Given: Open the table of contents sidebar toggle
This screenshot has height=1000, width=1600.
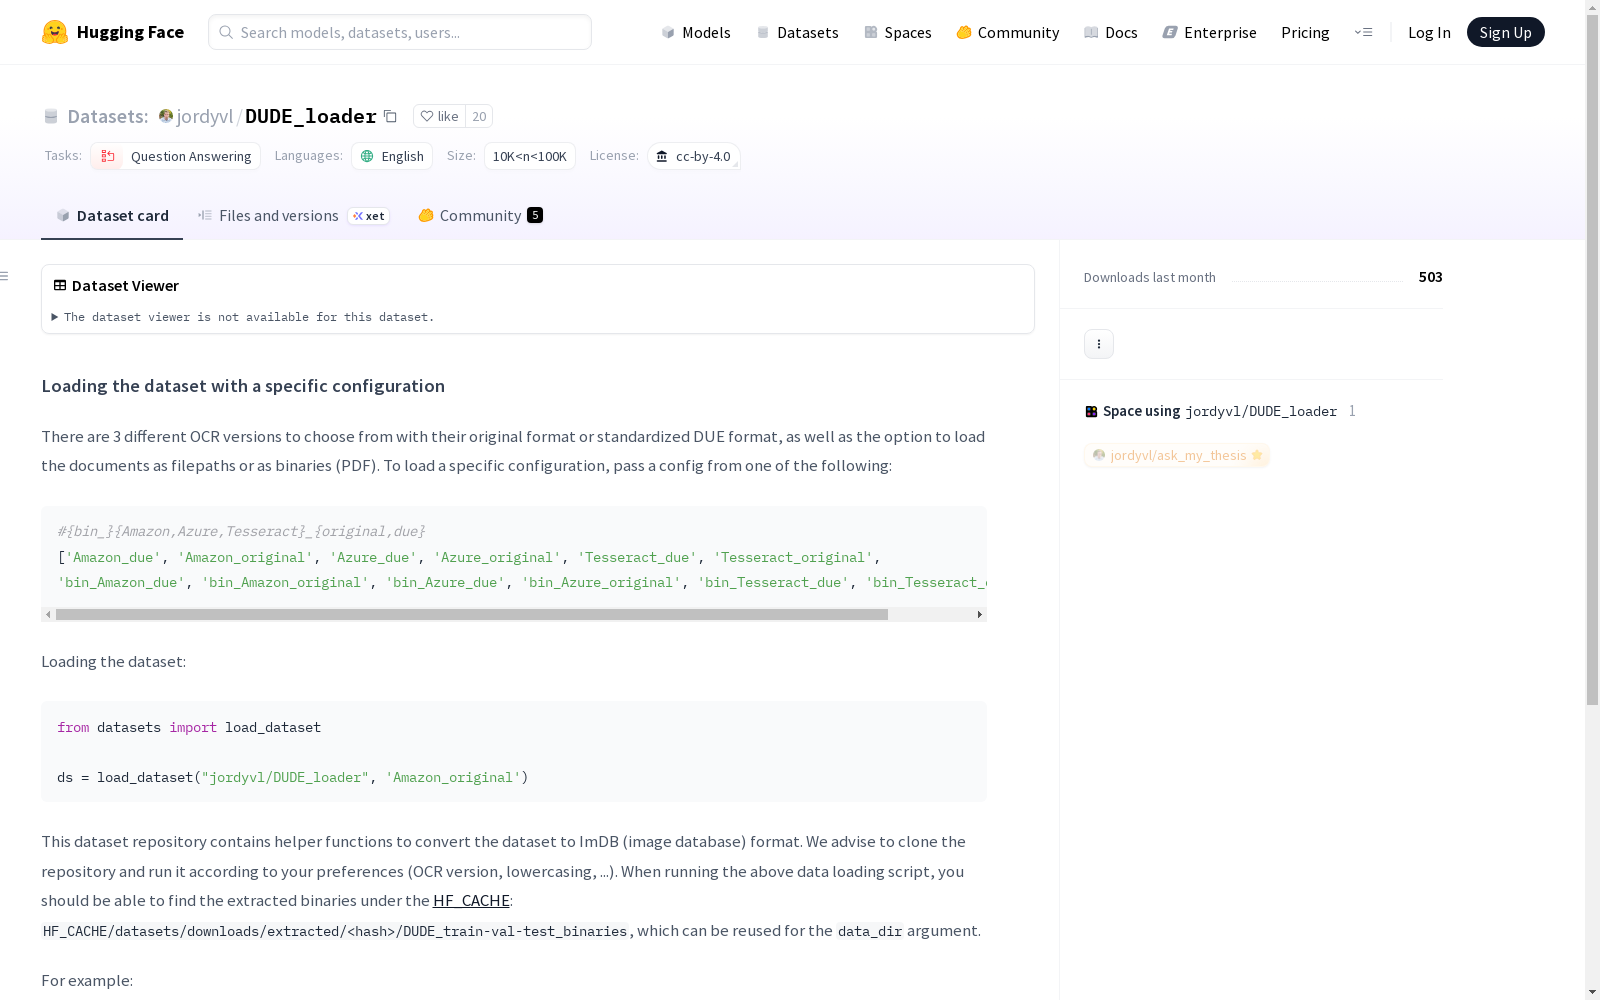Looking at the screenshot, I should pos(5,276).
